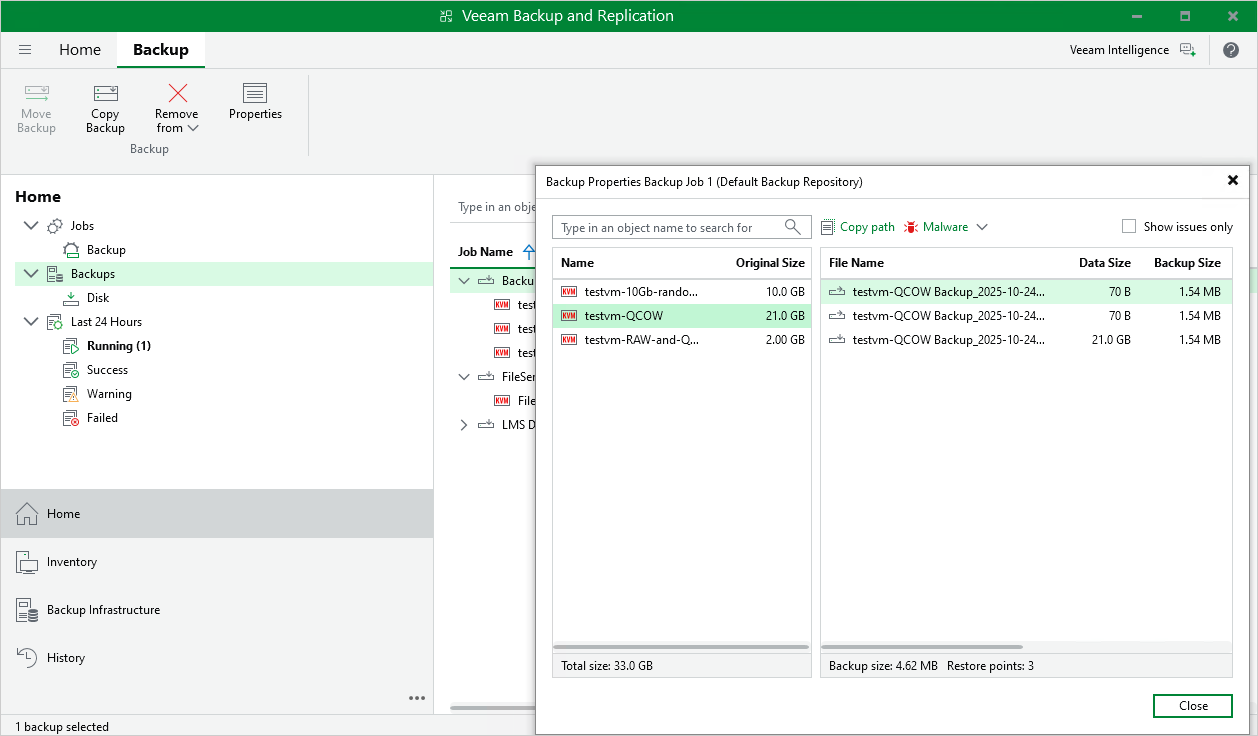Close the Backup Properties dialog with X

[1233, 181]
